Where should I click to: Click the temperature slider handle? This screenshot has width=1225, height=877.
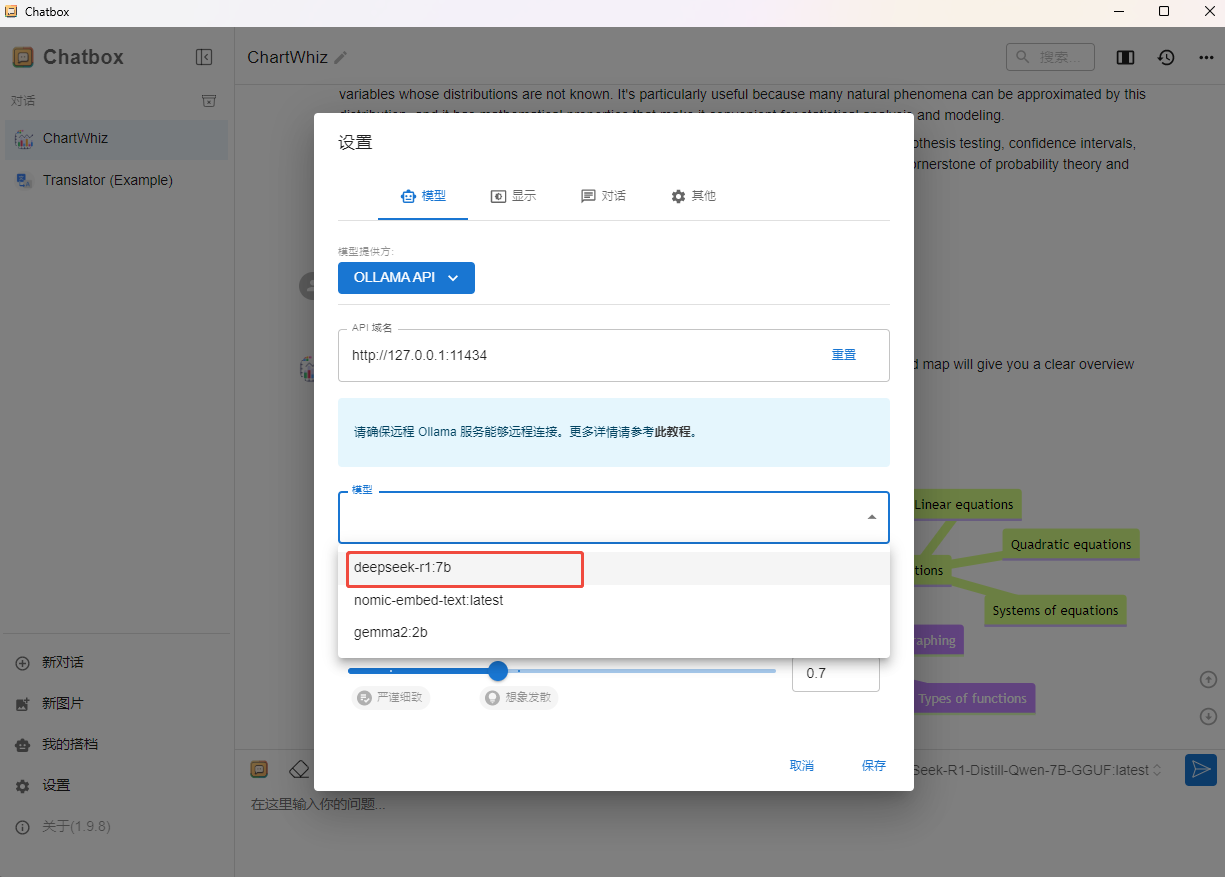[x=497, y=671]
